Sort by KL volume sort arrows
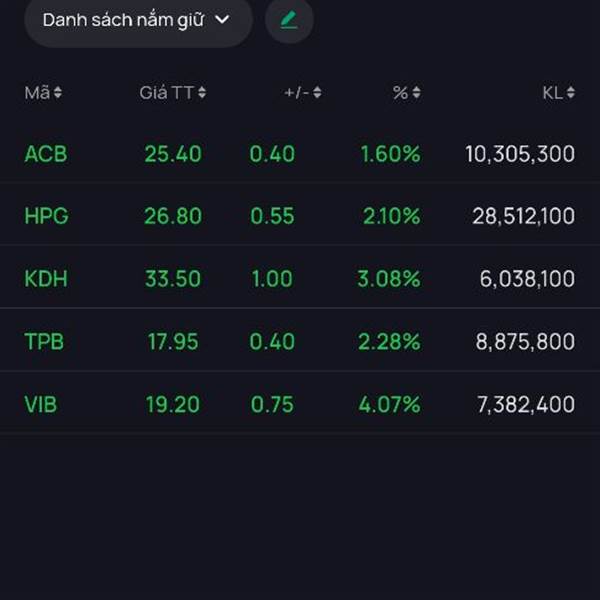The width and height of the screenshot is (600, 600). (570, 93)
